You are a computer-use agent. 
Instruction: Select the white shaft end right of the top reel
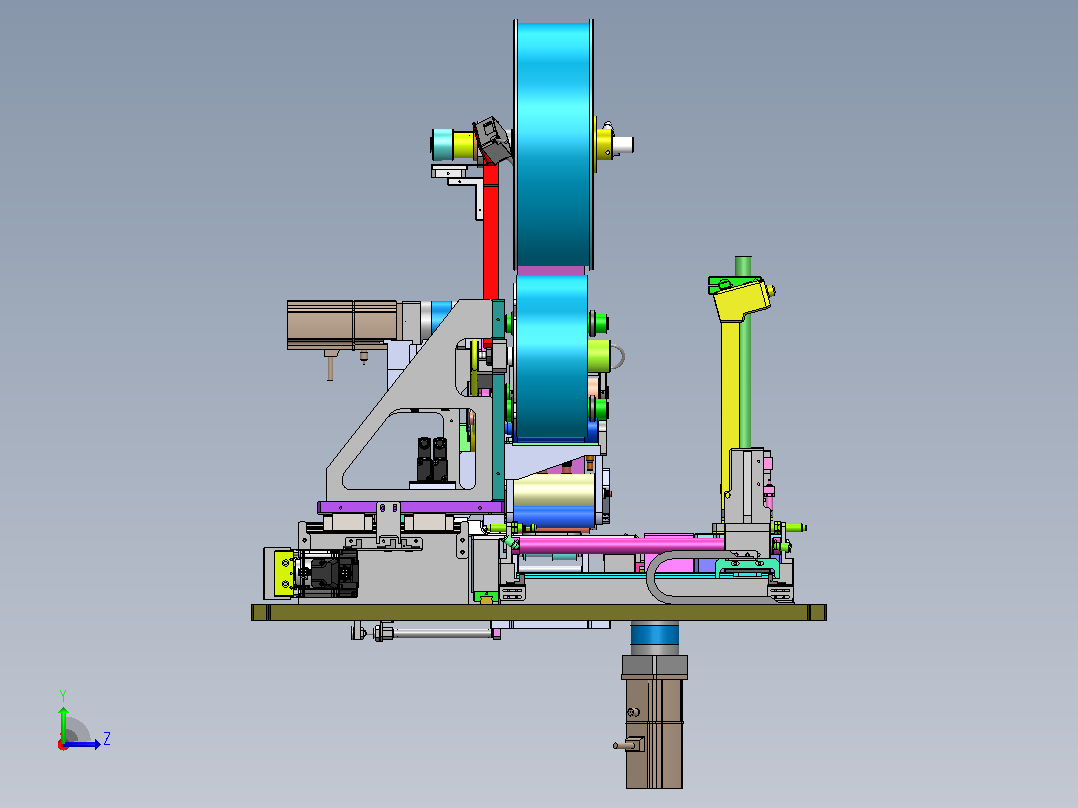pos(623,145)
